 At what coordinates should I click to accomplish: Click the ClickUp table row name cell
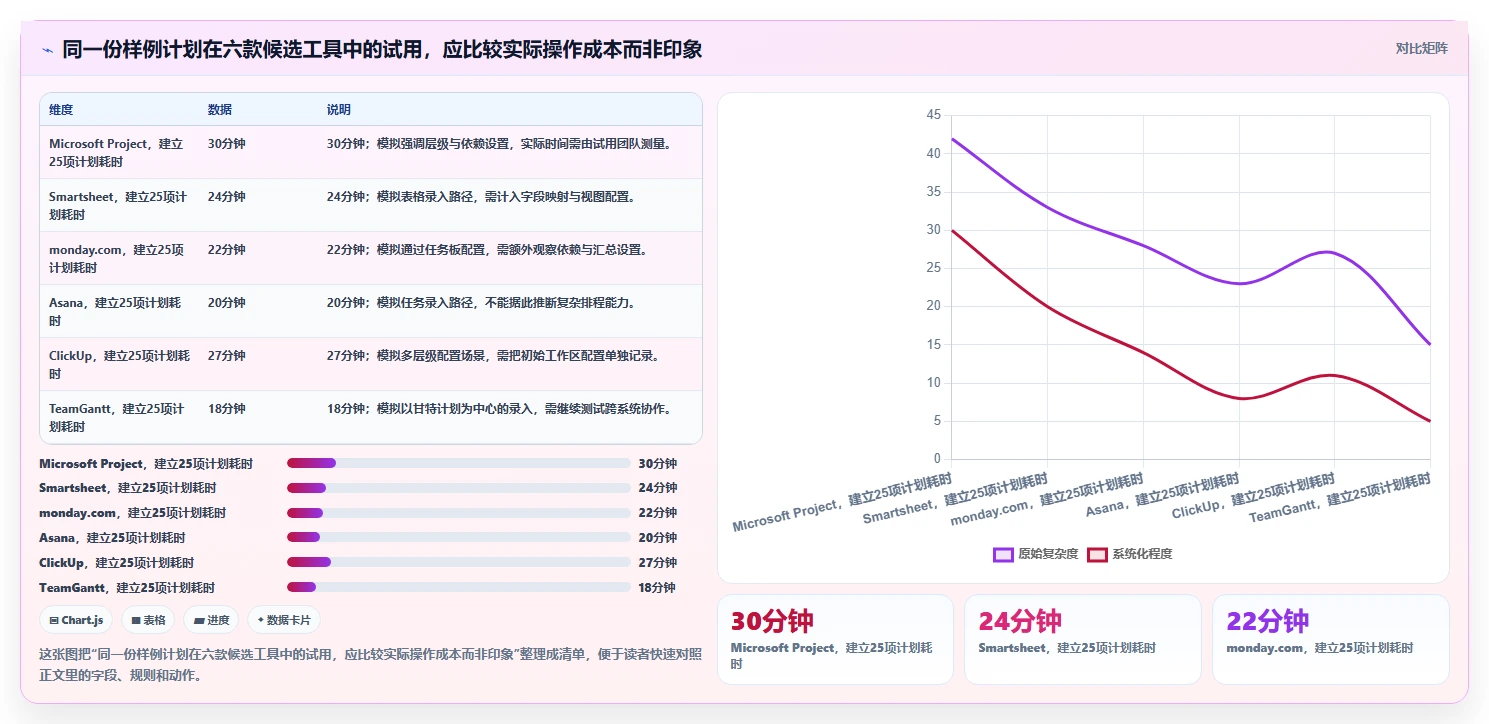click(119, 364)
